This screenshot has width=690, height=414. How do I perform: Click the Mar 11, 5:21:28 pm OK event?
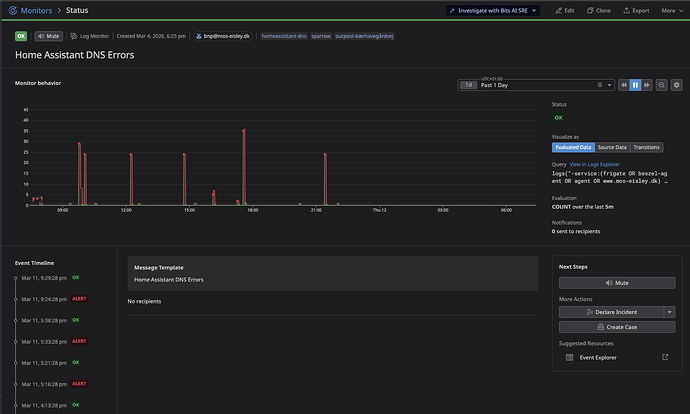[50, 363]
